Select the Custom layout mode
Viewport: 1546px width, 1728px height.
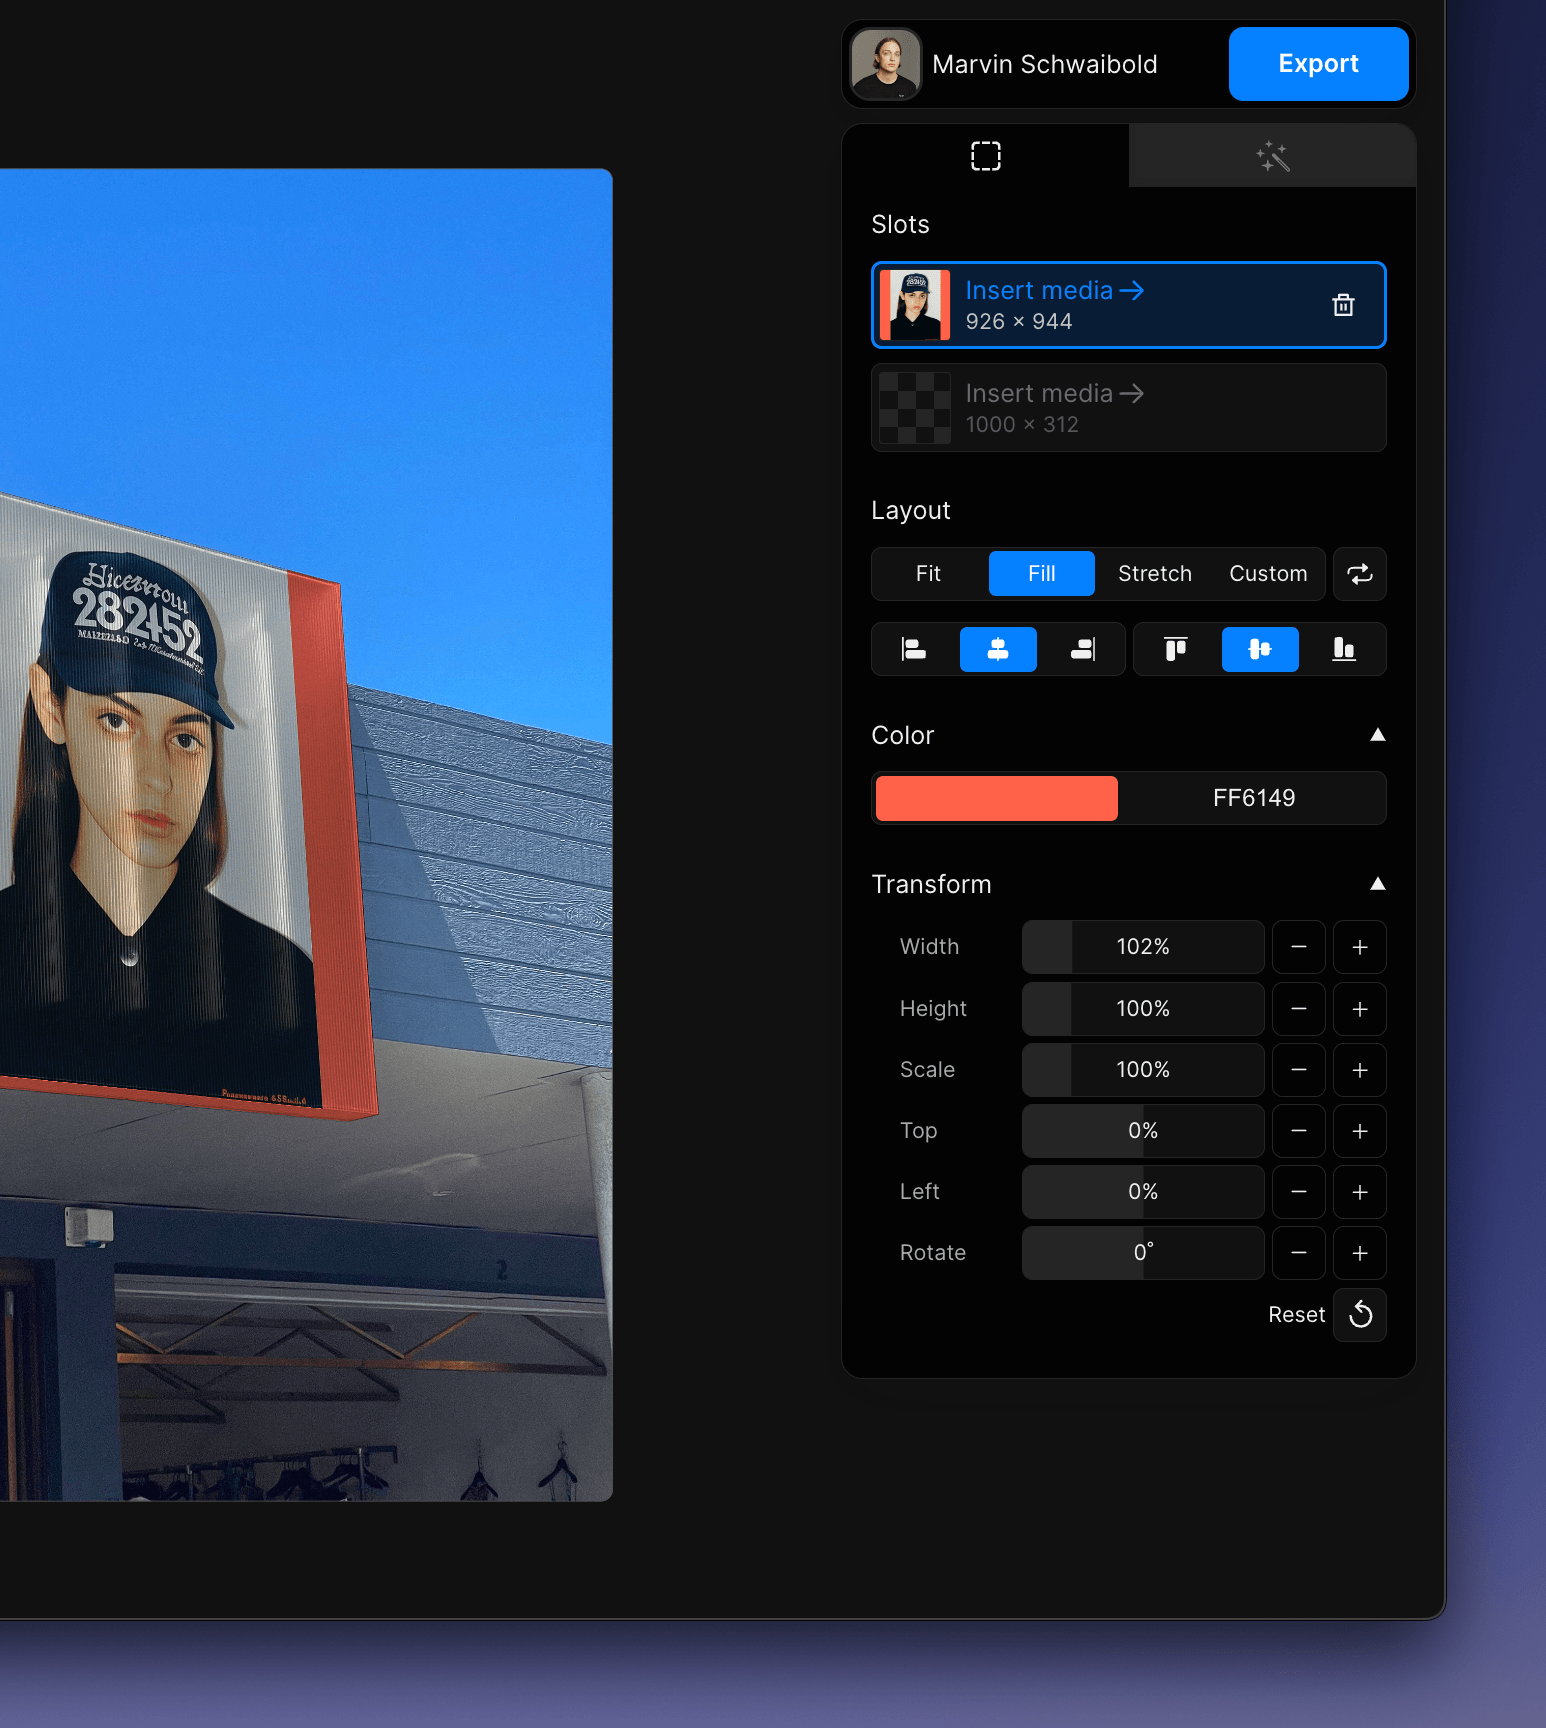coord(1267,574)
